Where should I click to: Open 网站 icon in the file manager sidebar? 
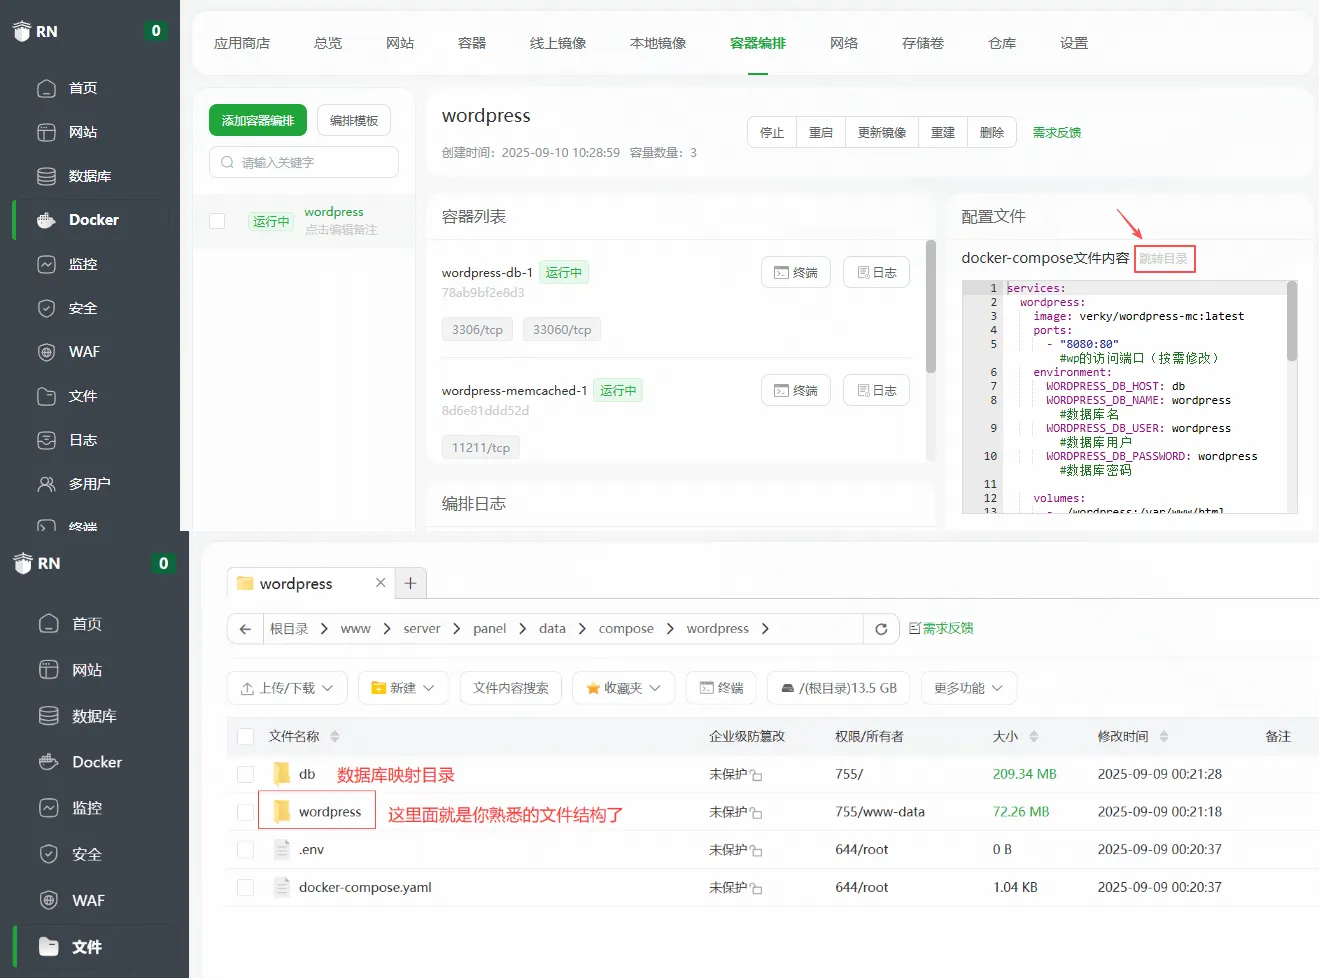click(x=49, y=670)
